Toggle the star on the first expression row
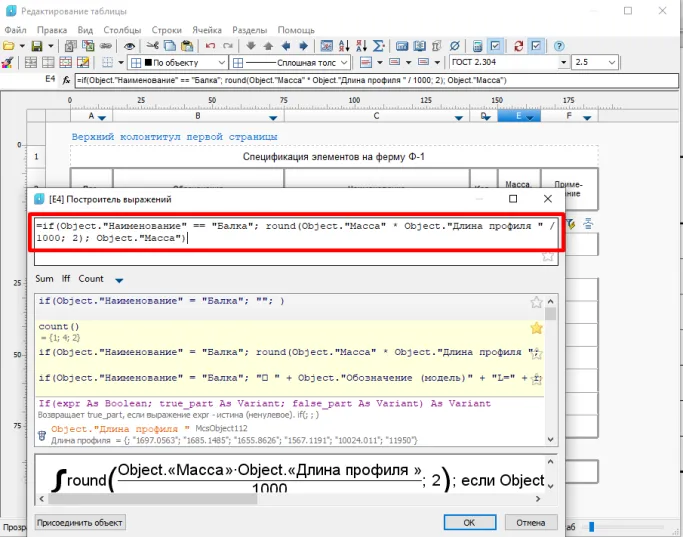683x537 pixels. [x=537, y=301]
